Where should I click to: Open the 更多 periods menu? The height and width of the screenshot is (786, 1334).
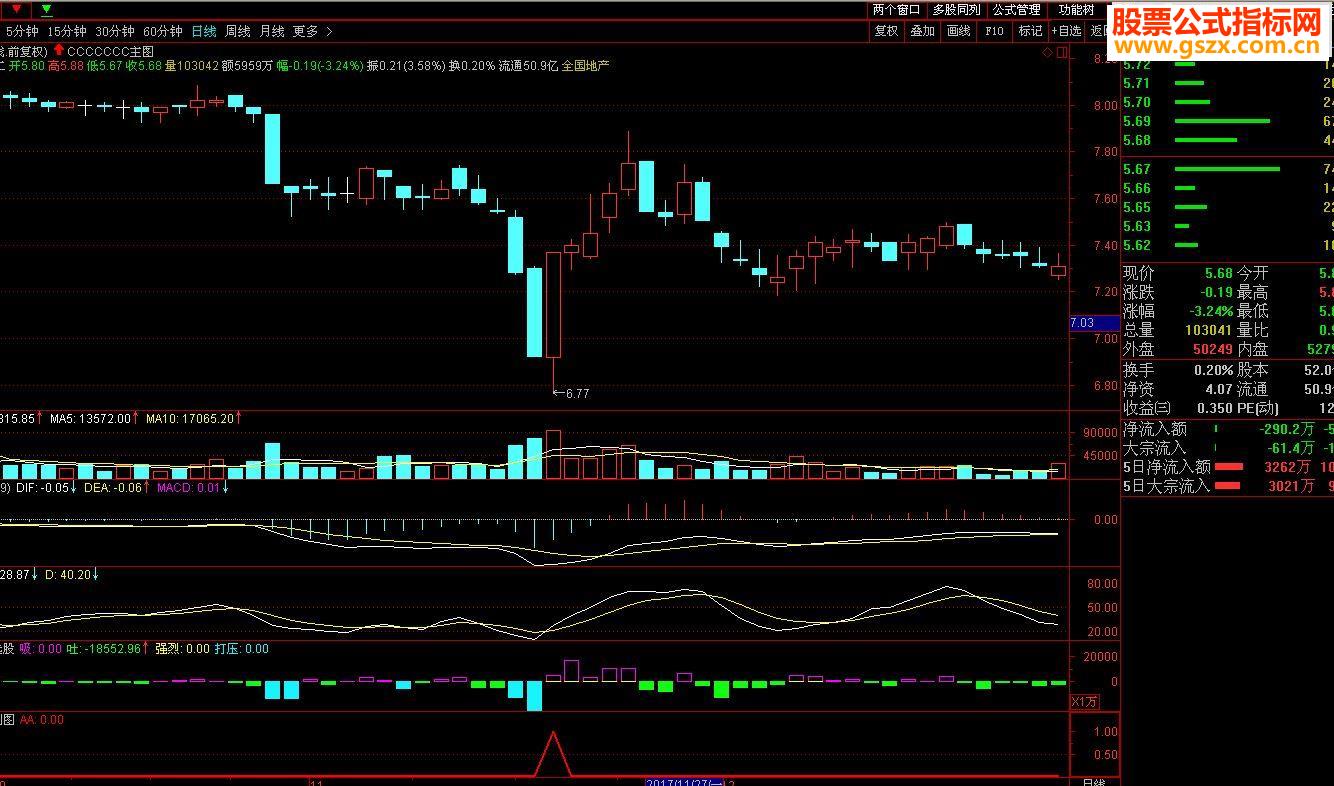pyautogui.click(x=306, y=31)
